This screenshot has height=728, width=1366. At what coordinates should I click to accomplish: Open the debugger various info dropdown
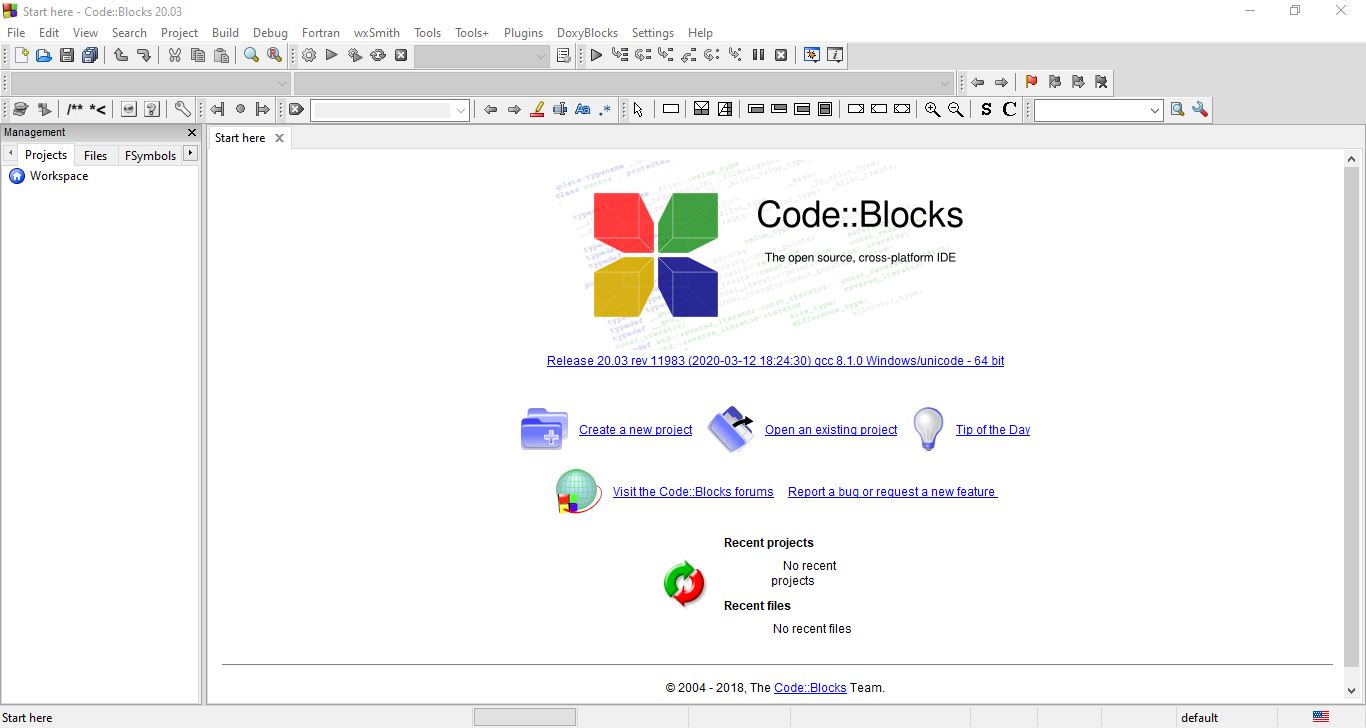[x=835, y=56]
